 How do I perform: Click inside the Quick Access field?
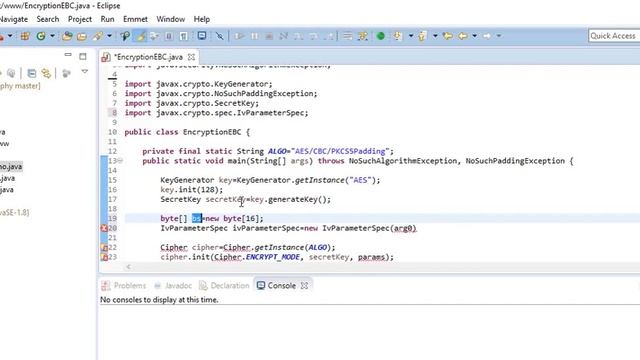(x=614, y=36)
